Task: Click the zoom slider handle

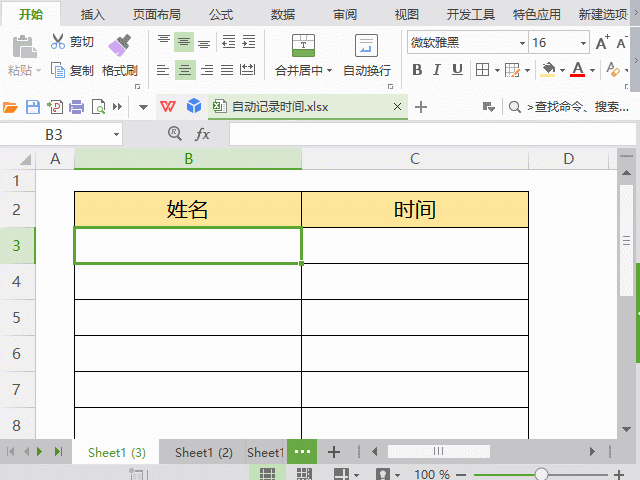Action: (x=541, y=474)
